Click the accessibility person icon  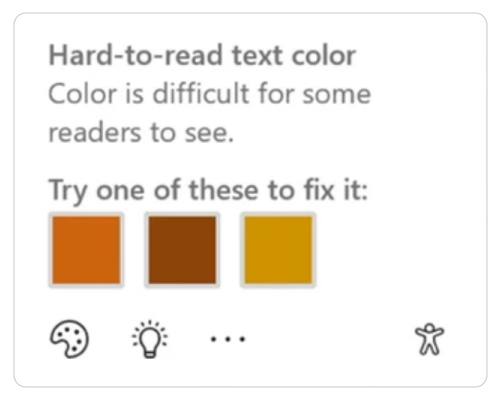coord(429,339)
